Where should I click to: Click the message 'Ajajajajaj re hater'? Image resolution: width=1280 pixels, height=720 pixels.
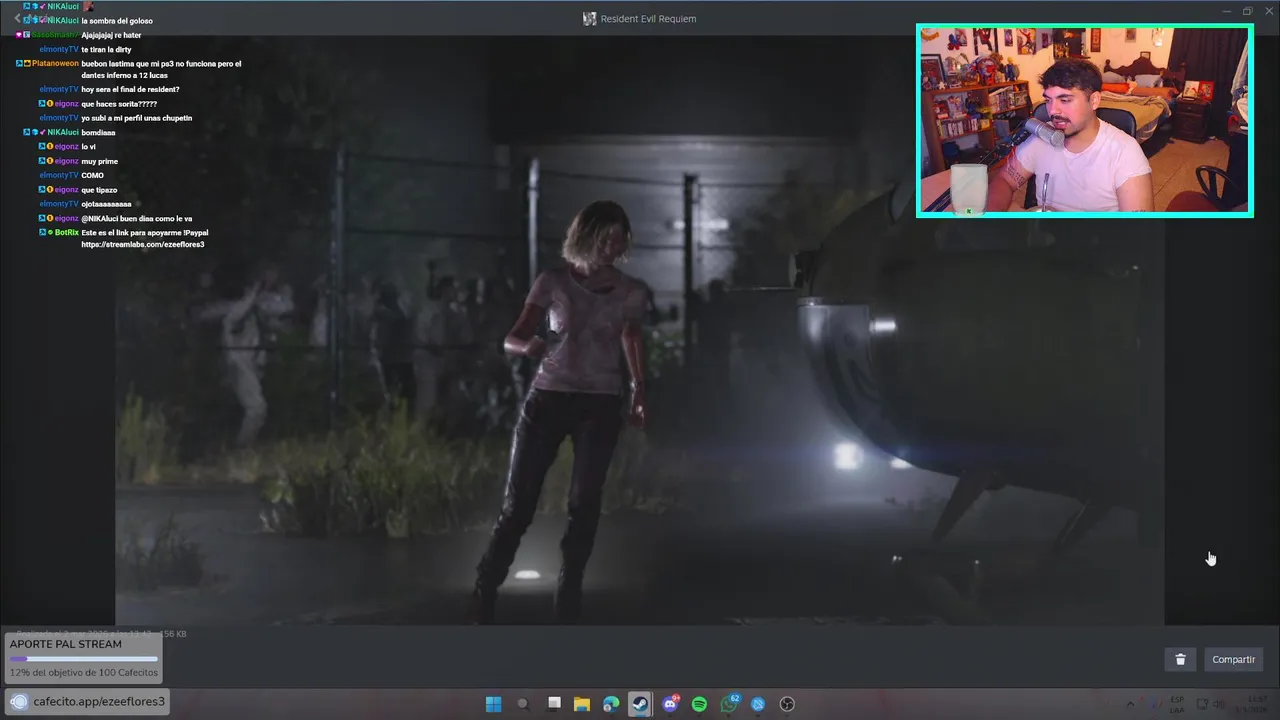(x=111, y=35)
